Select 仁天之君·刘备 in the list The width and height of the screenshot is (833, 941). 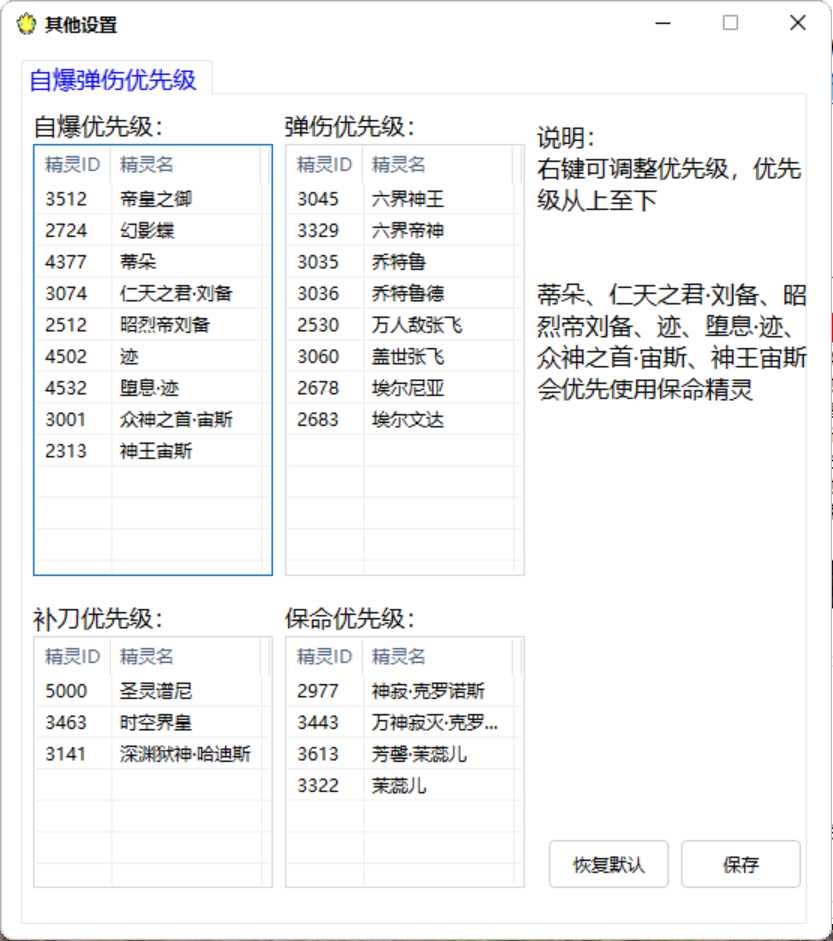click(x=175, y=294)
